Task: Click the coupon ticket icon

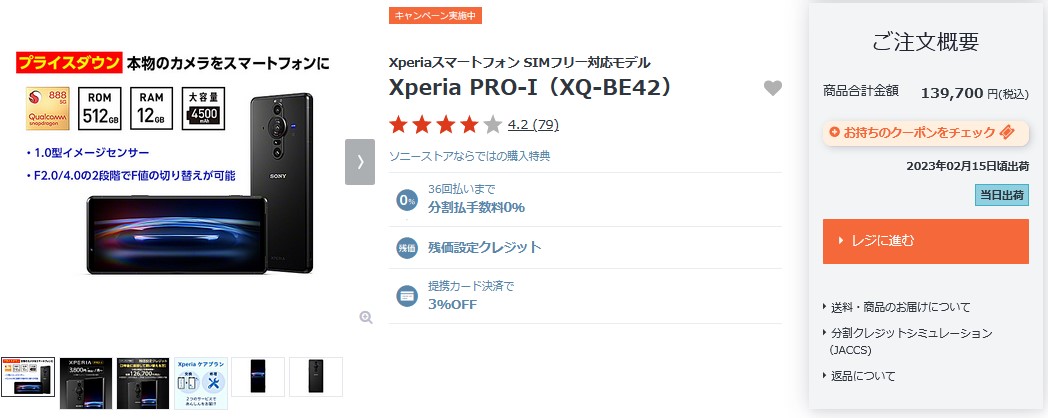Action: coord(1007,132)
